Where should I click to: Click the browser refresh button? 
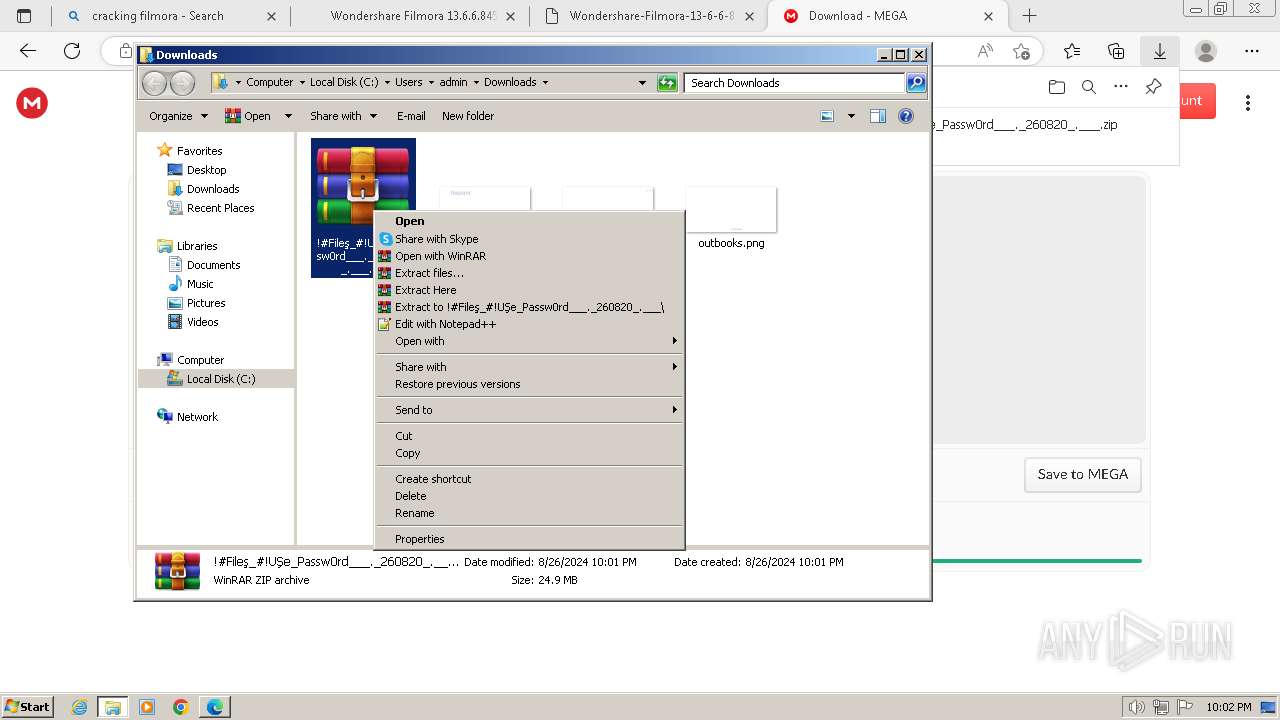[72, 51]
